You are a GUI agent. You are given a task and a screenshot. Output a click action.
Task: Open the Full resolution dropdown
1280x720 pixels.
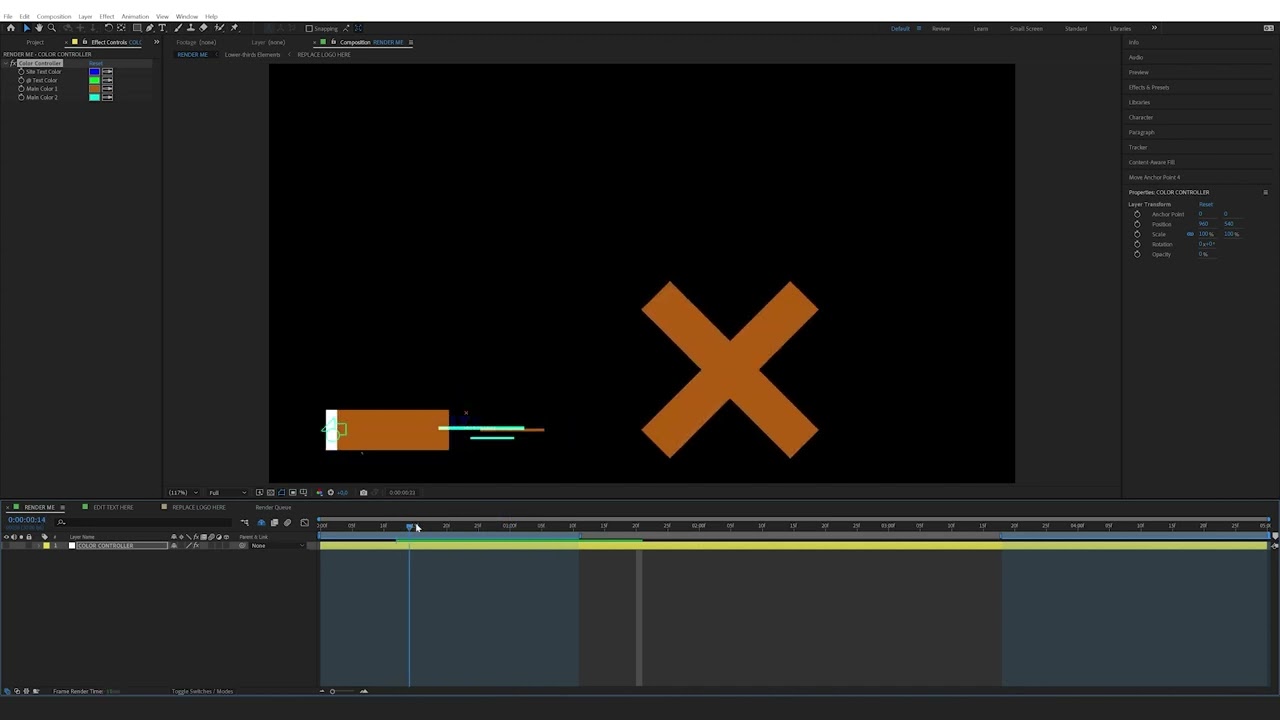(x=226, y=492)
